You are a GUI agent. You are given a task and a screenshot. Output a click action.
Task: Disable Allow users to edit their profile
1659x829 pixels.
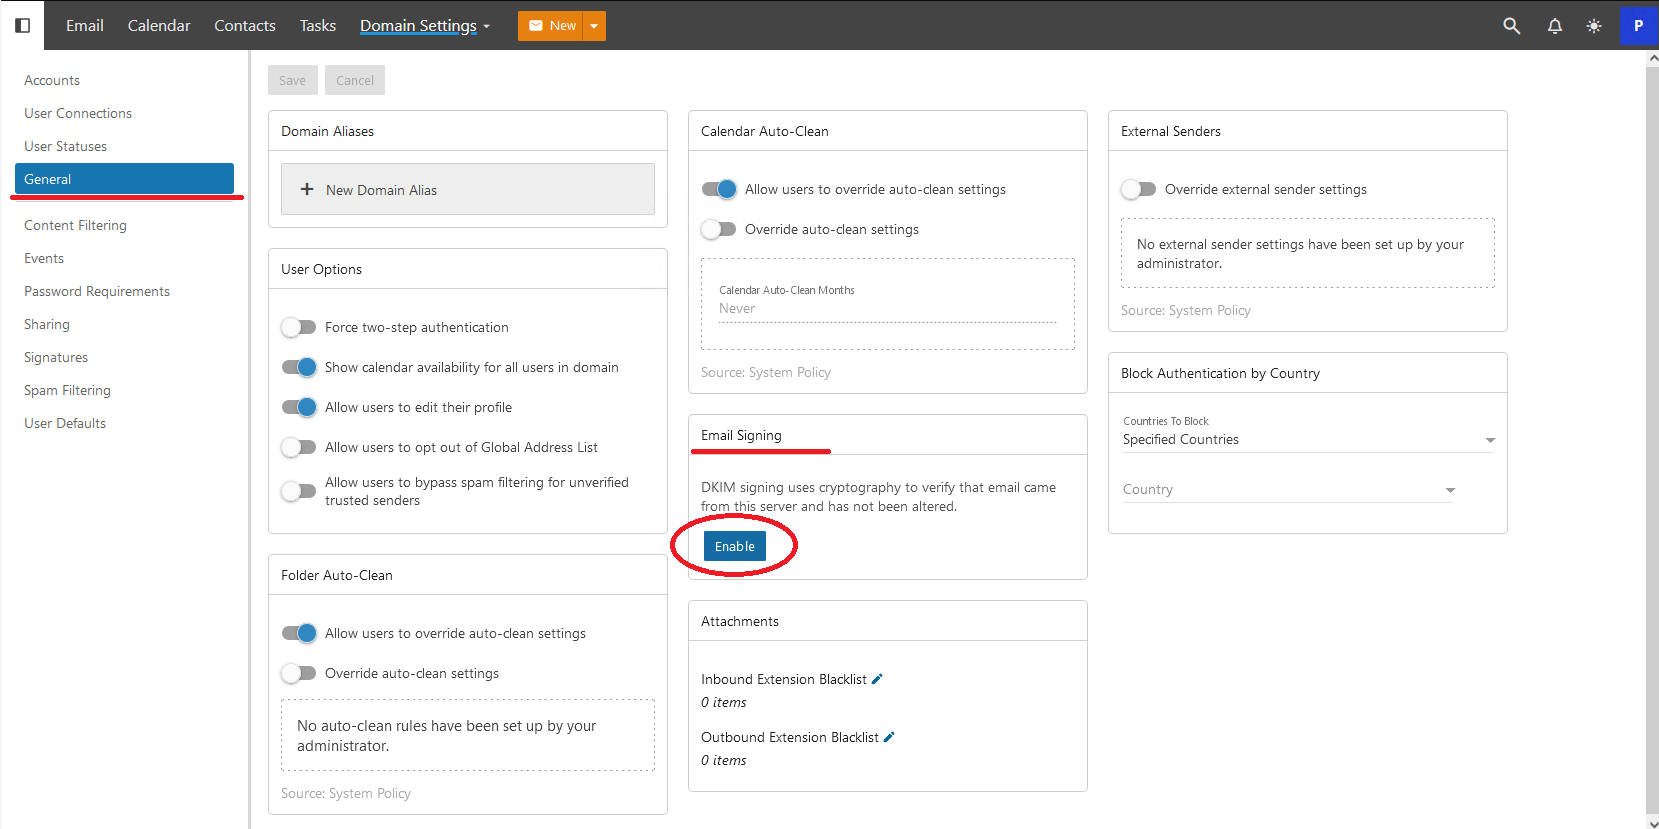tap(299, 407)
